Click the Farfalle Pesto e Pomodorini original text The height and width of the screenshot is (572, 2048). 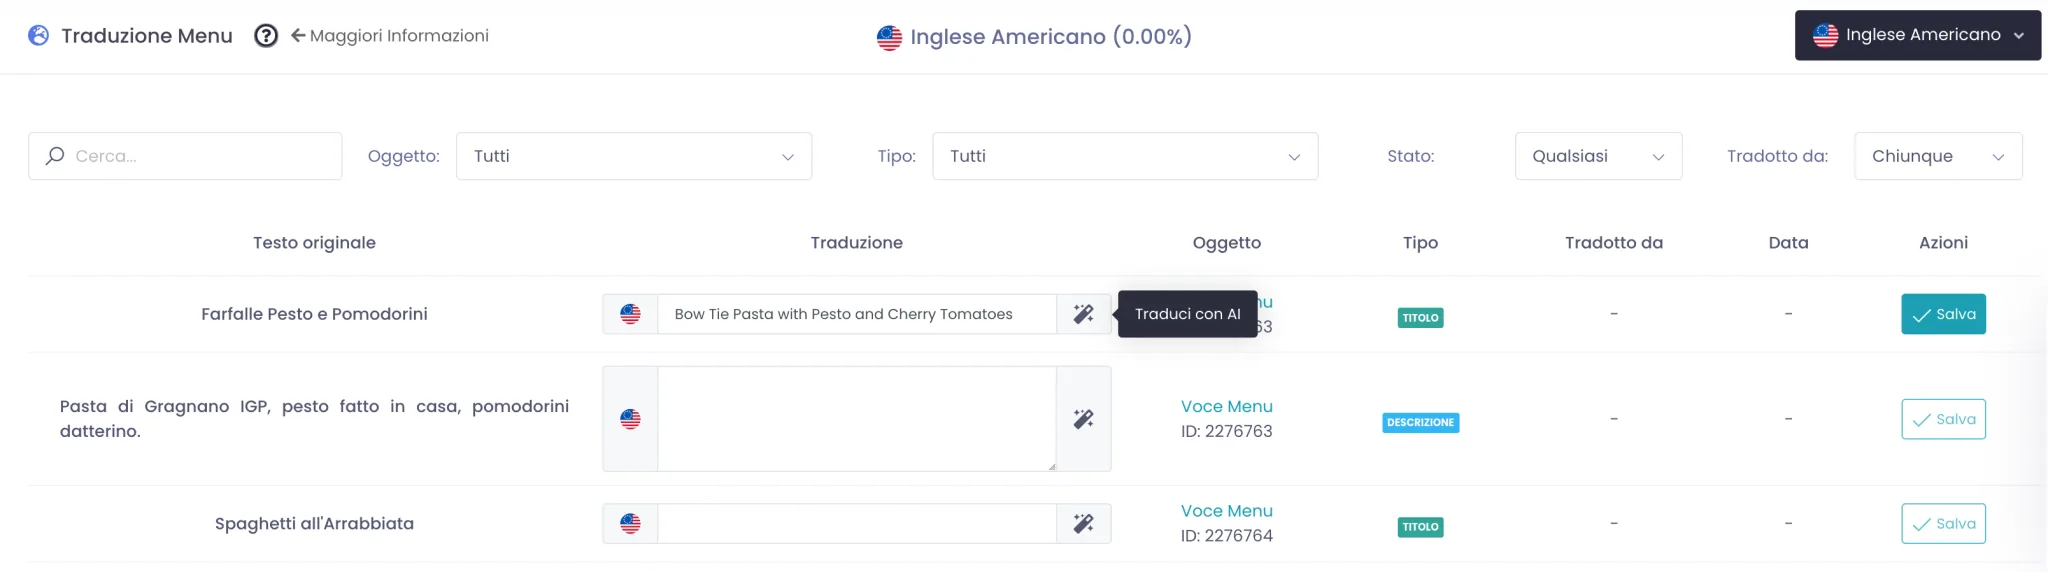[314, 314]
